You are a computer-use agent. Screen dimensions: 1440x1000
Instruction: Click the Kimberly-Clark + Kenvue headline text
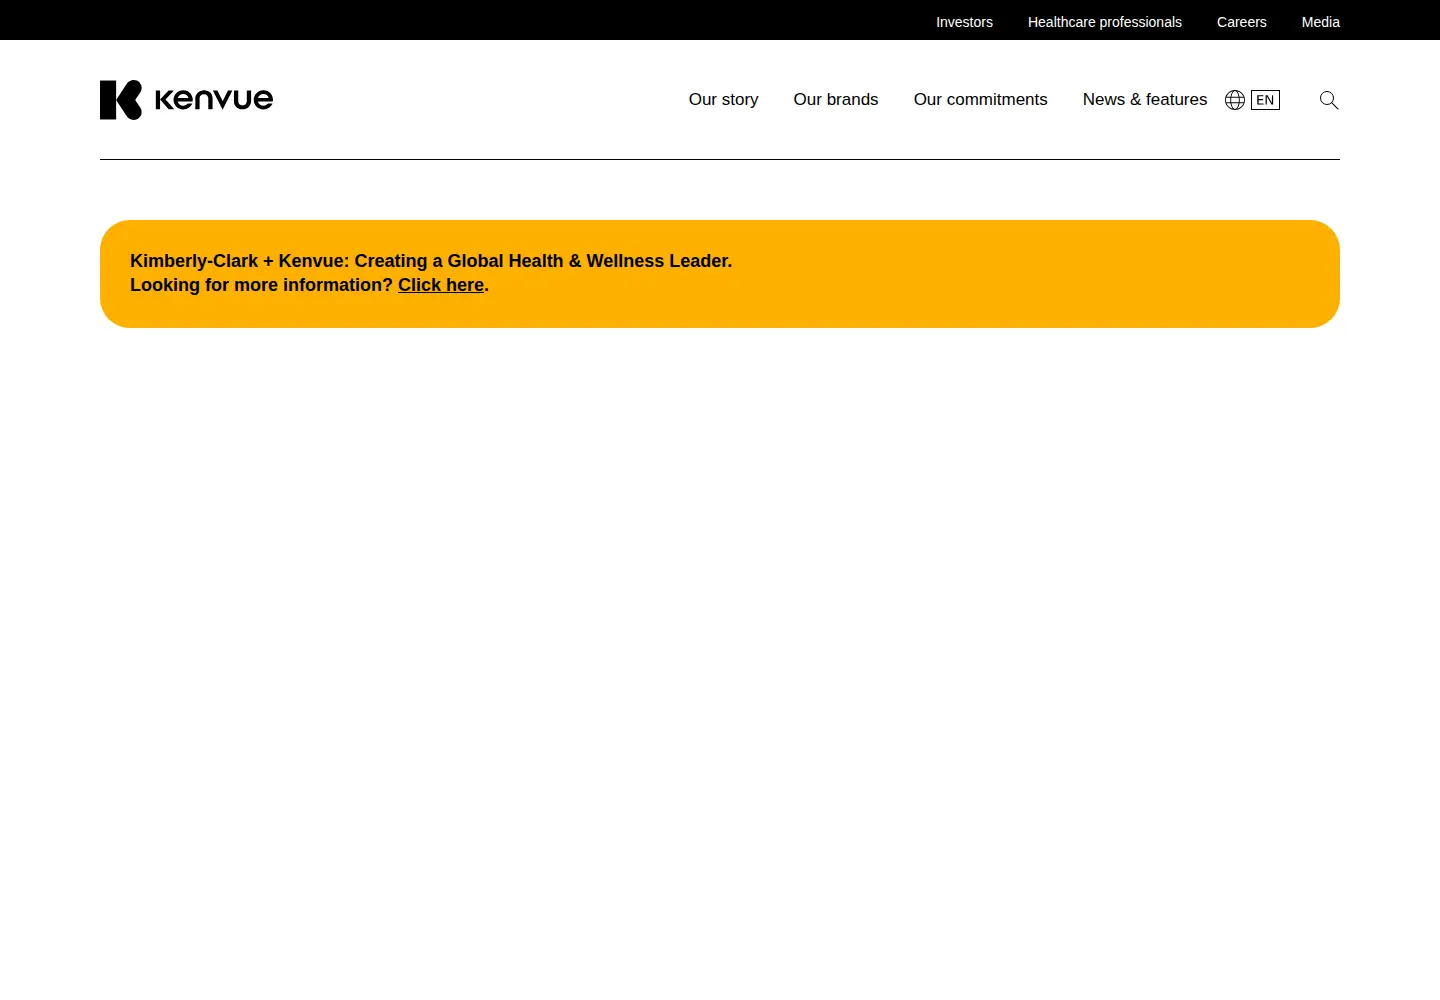click(x=431, y=261)
